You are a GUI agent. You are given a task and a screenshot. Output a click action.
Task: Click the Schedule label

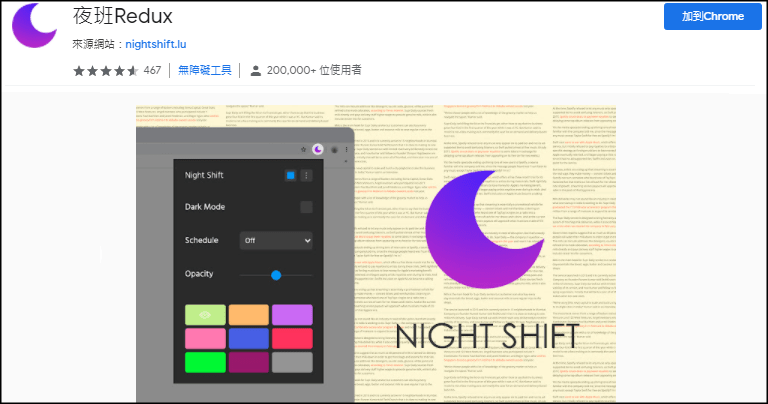(x=201, y=240)
